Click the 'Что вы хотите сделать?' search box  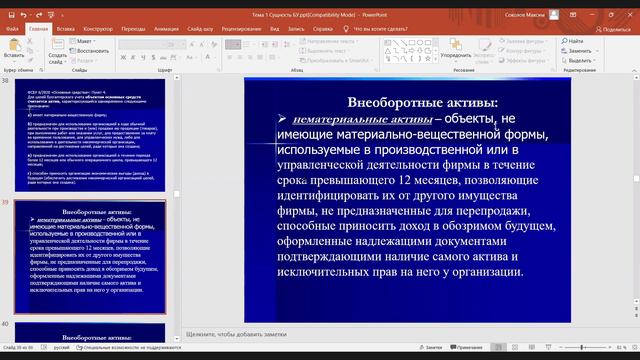(x=376, y=29)
